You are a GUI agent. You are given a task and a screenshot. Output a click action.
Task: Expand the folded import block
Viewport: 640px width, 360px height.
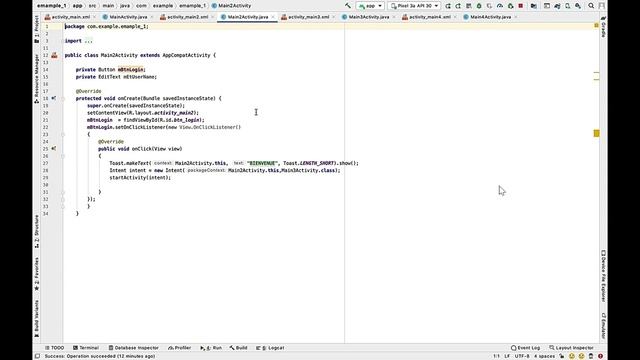pos(88,41)
